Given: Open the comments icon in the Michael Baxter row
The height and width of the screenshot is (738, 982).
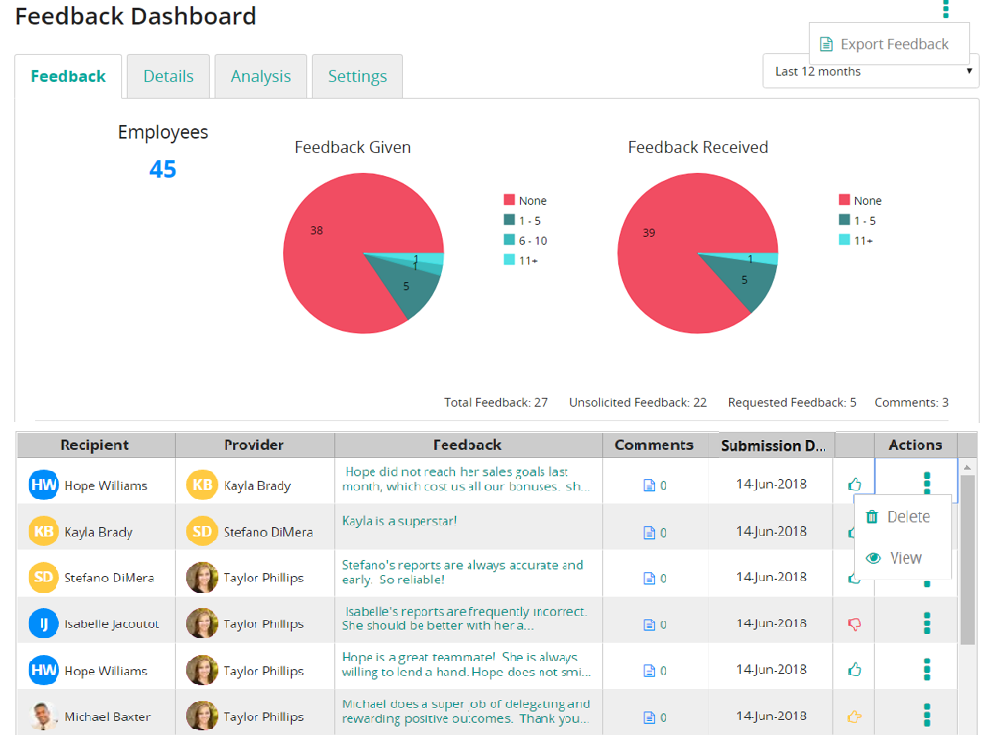Looking at the screenshot, I should [x=649, y=717].
